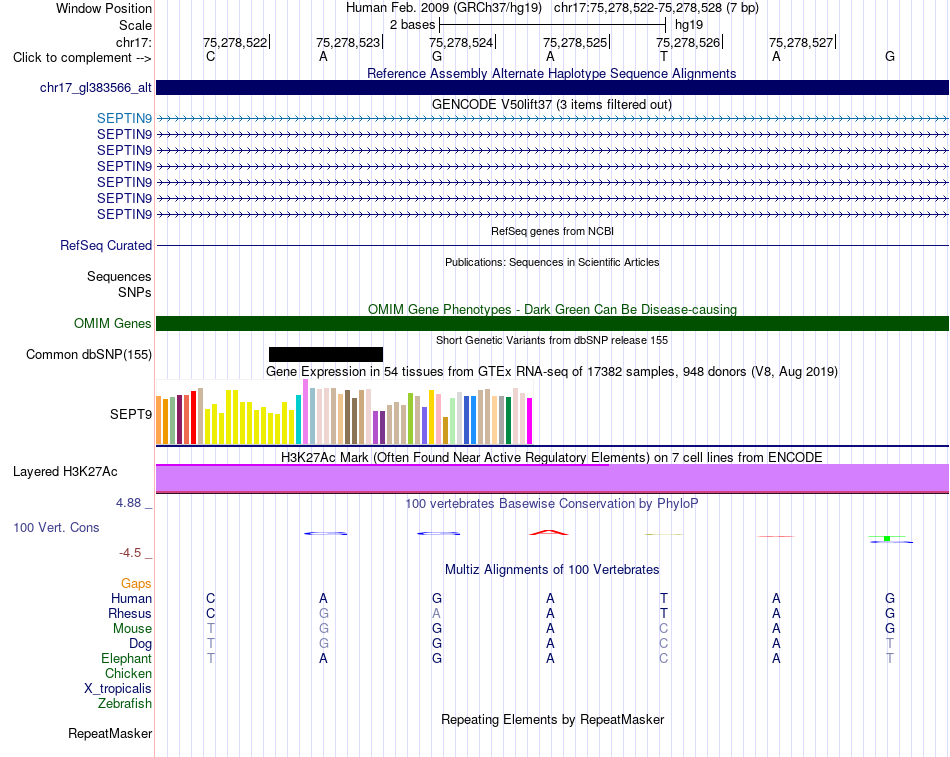
Task: Click the dark green OMIM gene bar
Action: [x=553, y=323]
